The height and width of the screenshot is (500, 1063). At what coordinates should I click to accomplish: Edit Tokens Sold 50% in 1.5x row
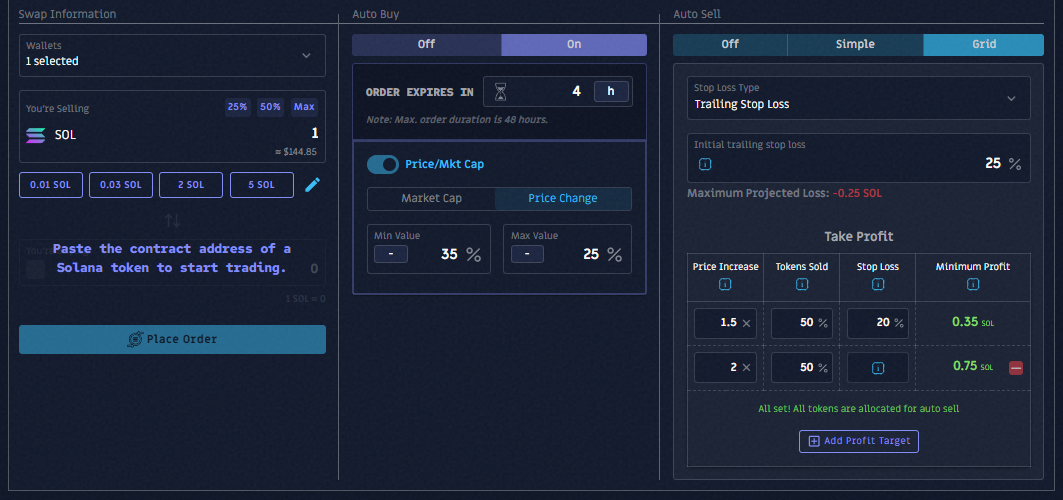click(801, 323)
